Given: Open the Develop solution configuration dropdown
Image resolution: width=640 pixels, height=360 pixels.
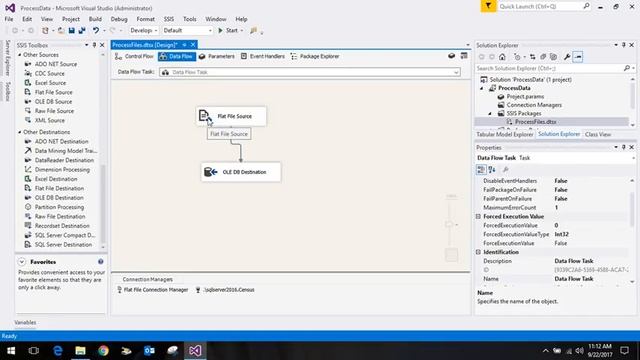Looking at the screenshot, I should [144, 31].
